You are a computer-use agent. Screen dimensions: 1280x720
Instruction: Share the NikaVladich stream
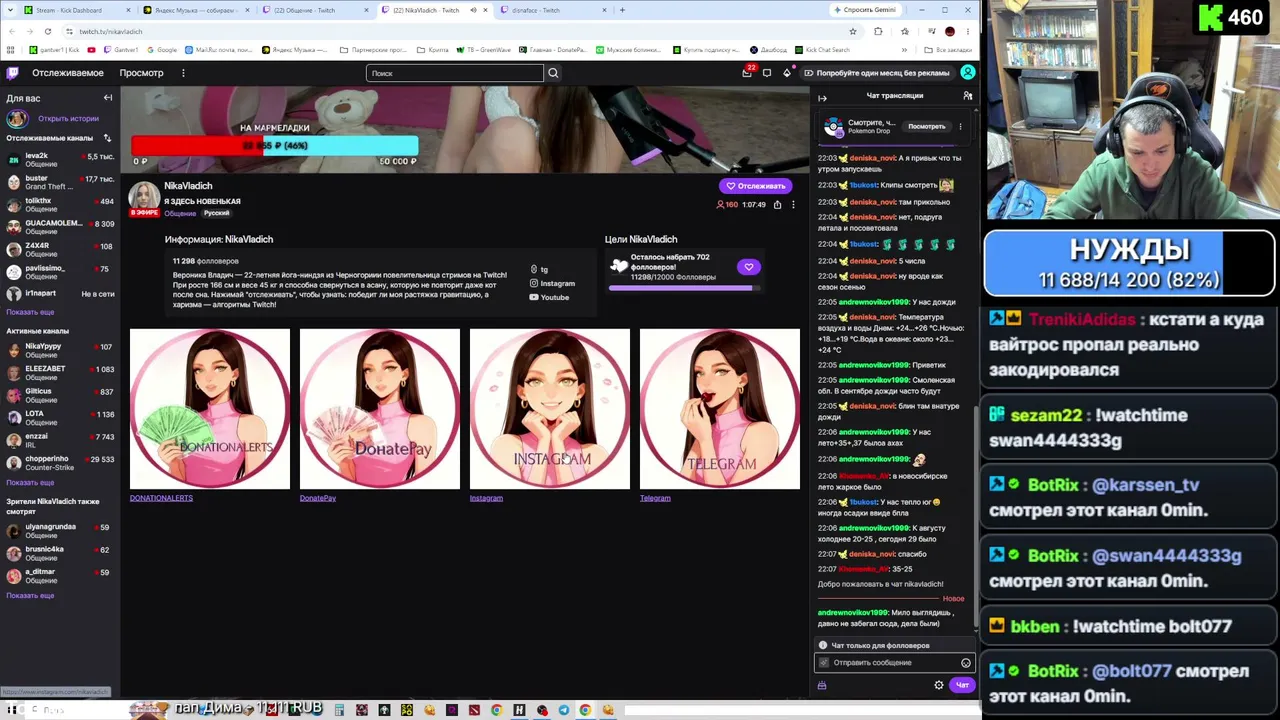(777, 205)
